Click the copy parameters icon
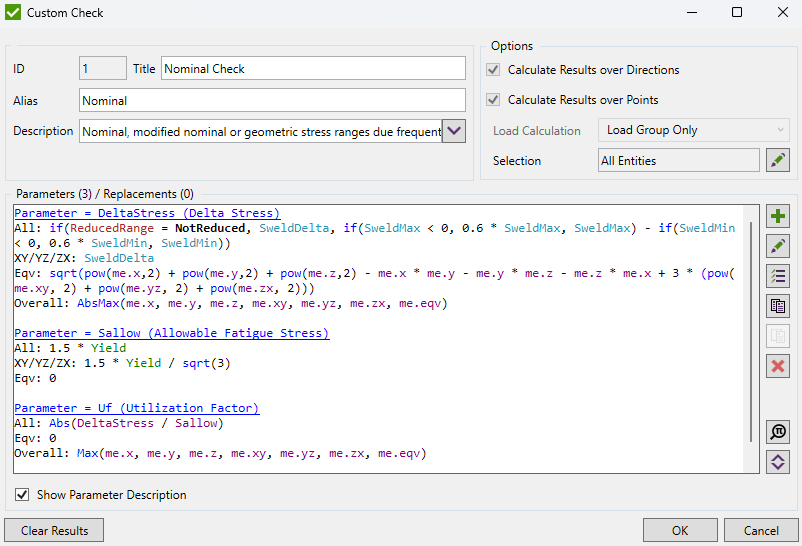Image resolution: width=802 pixels, height=546 pixels. tap(777, 306)
